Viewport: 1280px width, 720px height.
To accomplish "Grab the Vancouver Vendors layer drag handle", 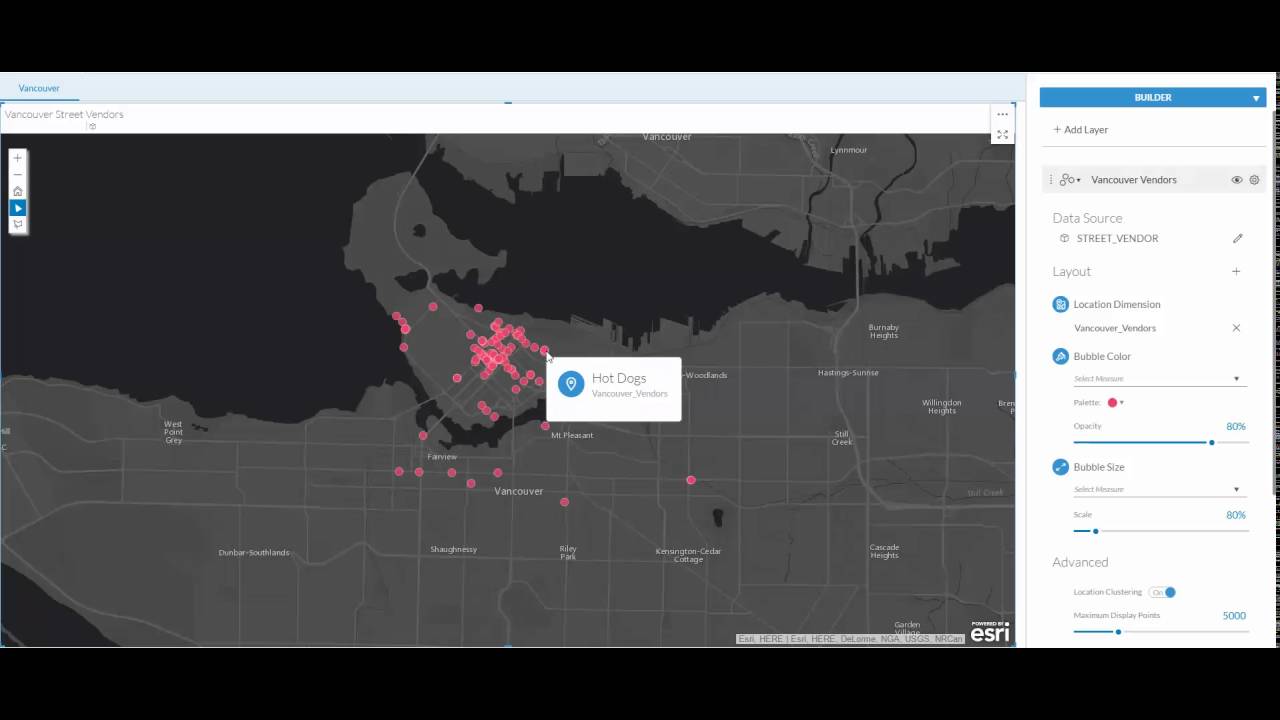I will [x=1050, y=180].
